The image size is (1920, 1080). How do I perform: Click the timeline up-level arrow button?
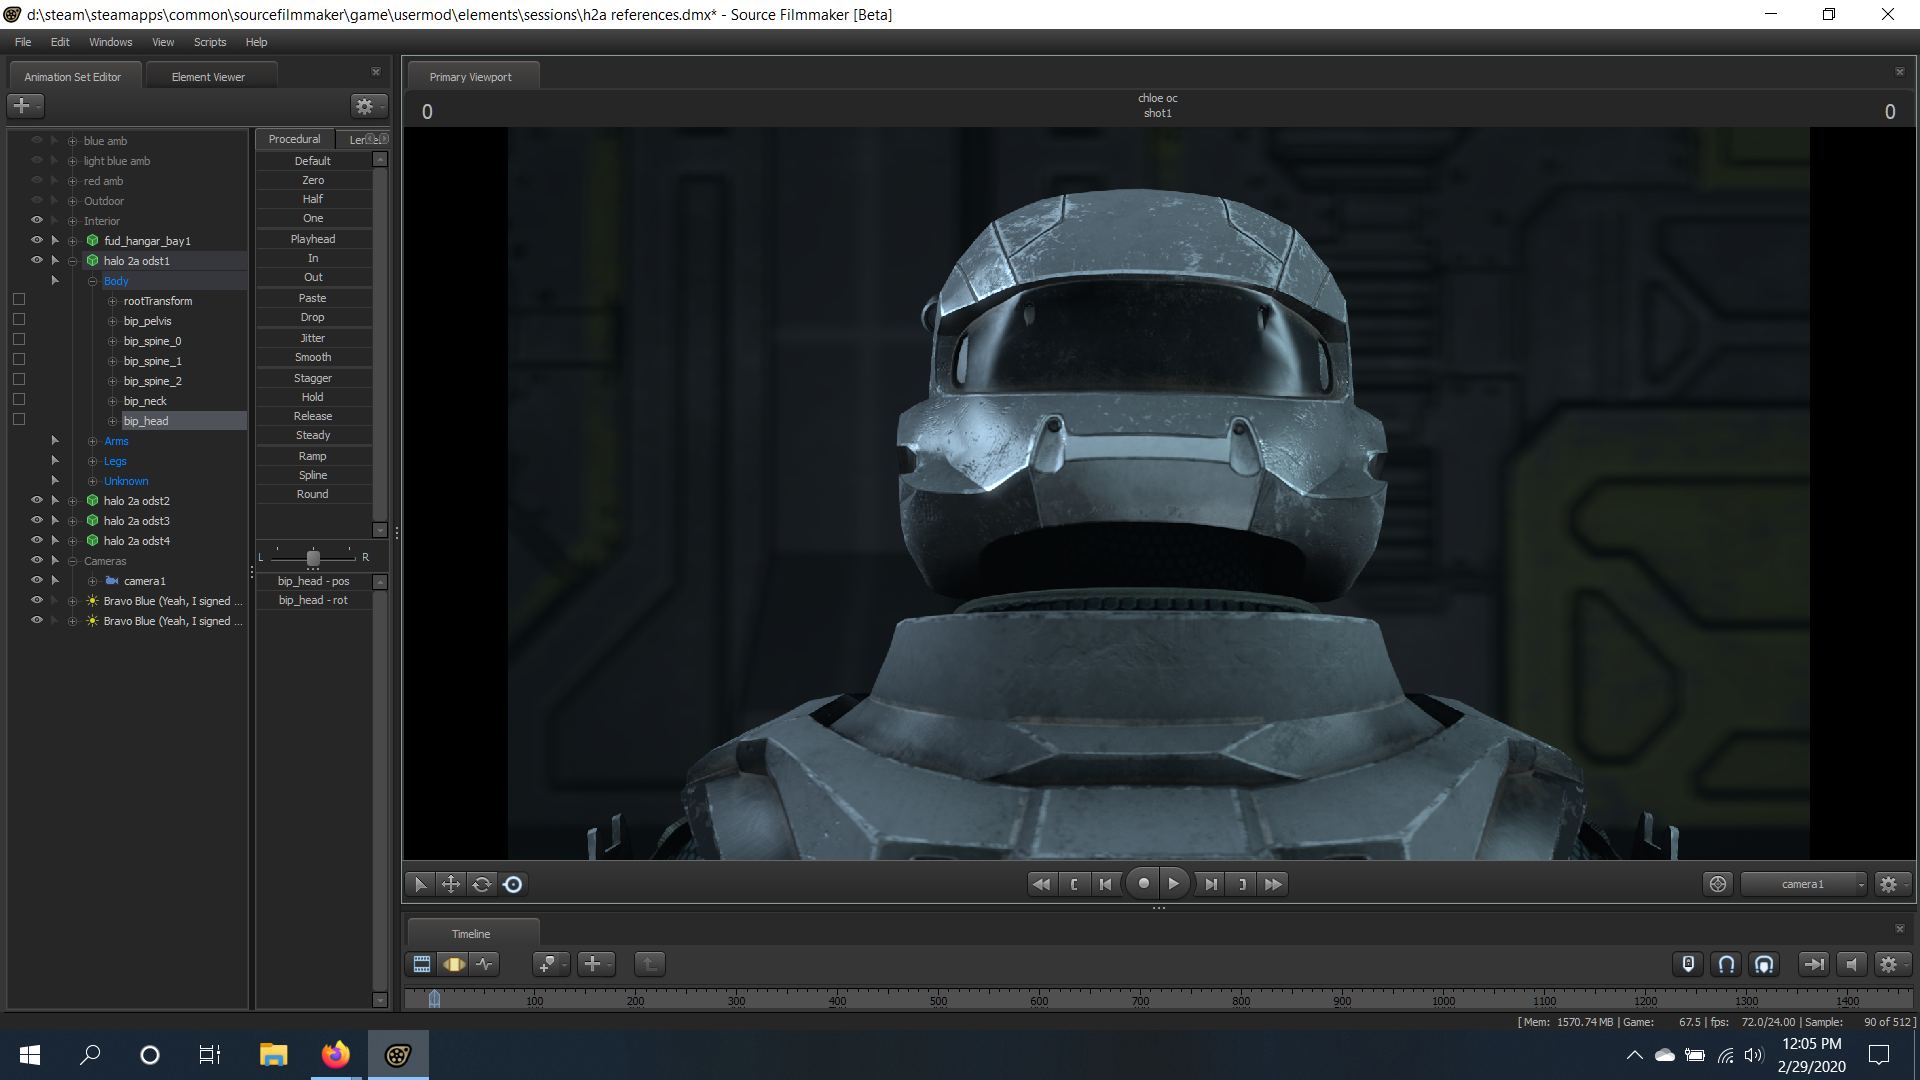tap(650, 964)
